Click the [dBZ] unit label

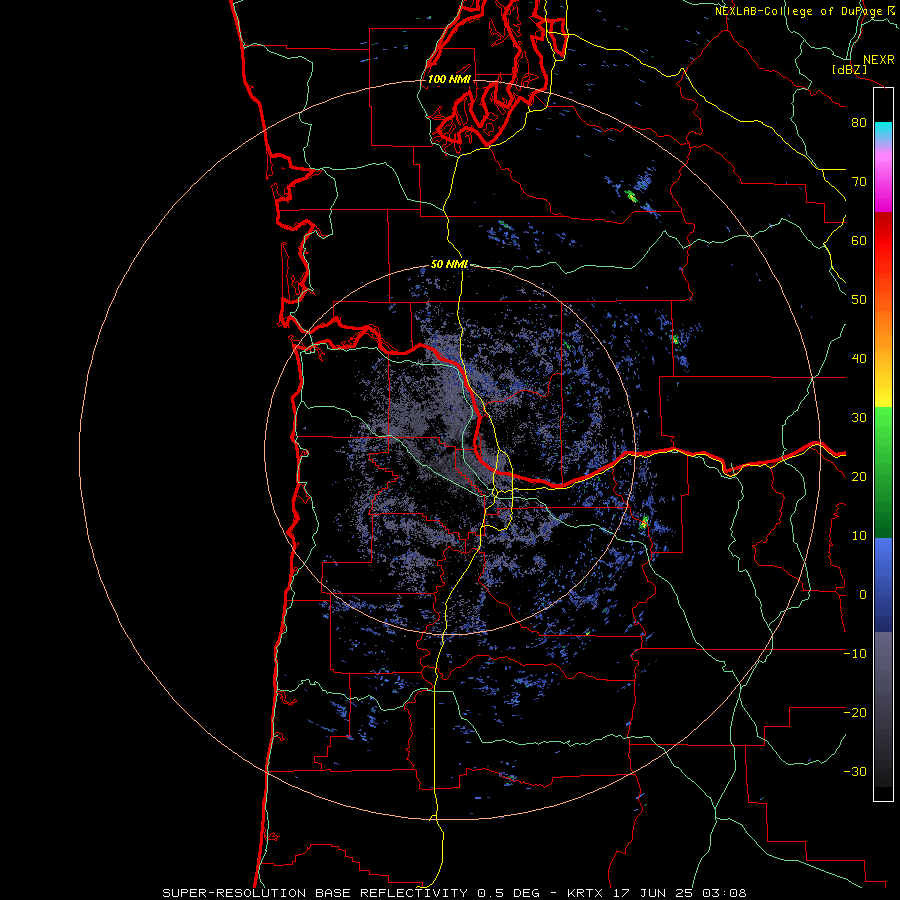click(849, 70)
